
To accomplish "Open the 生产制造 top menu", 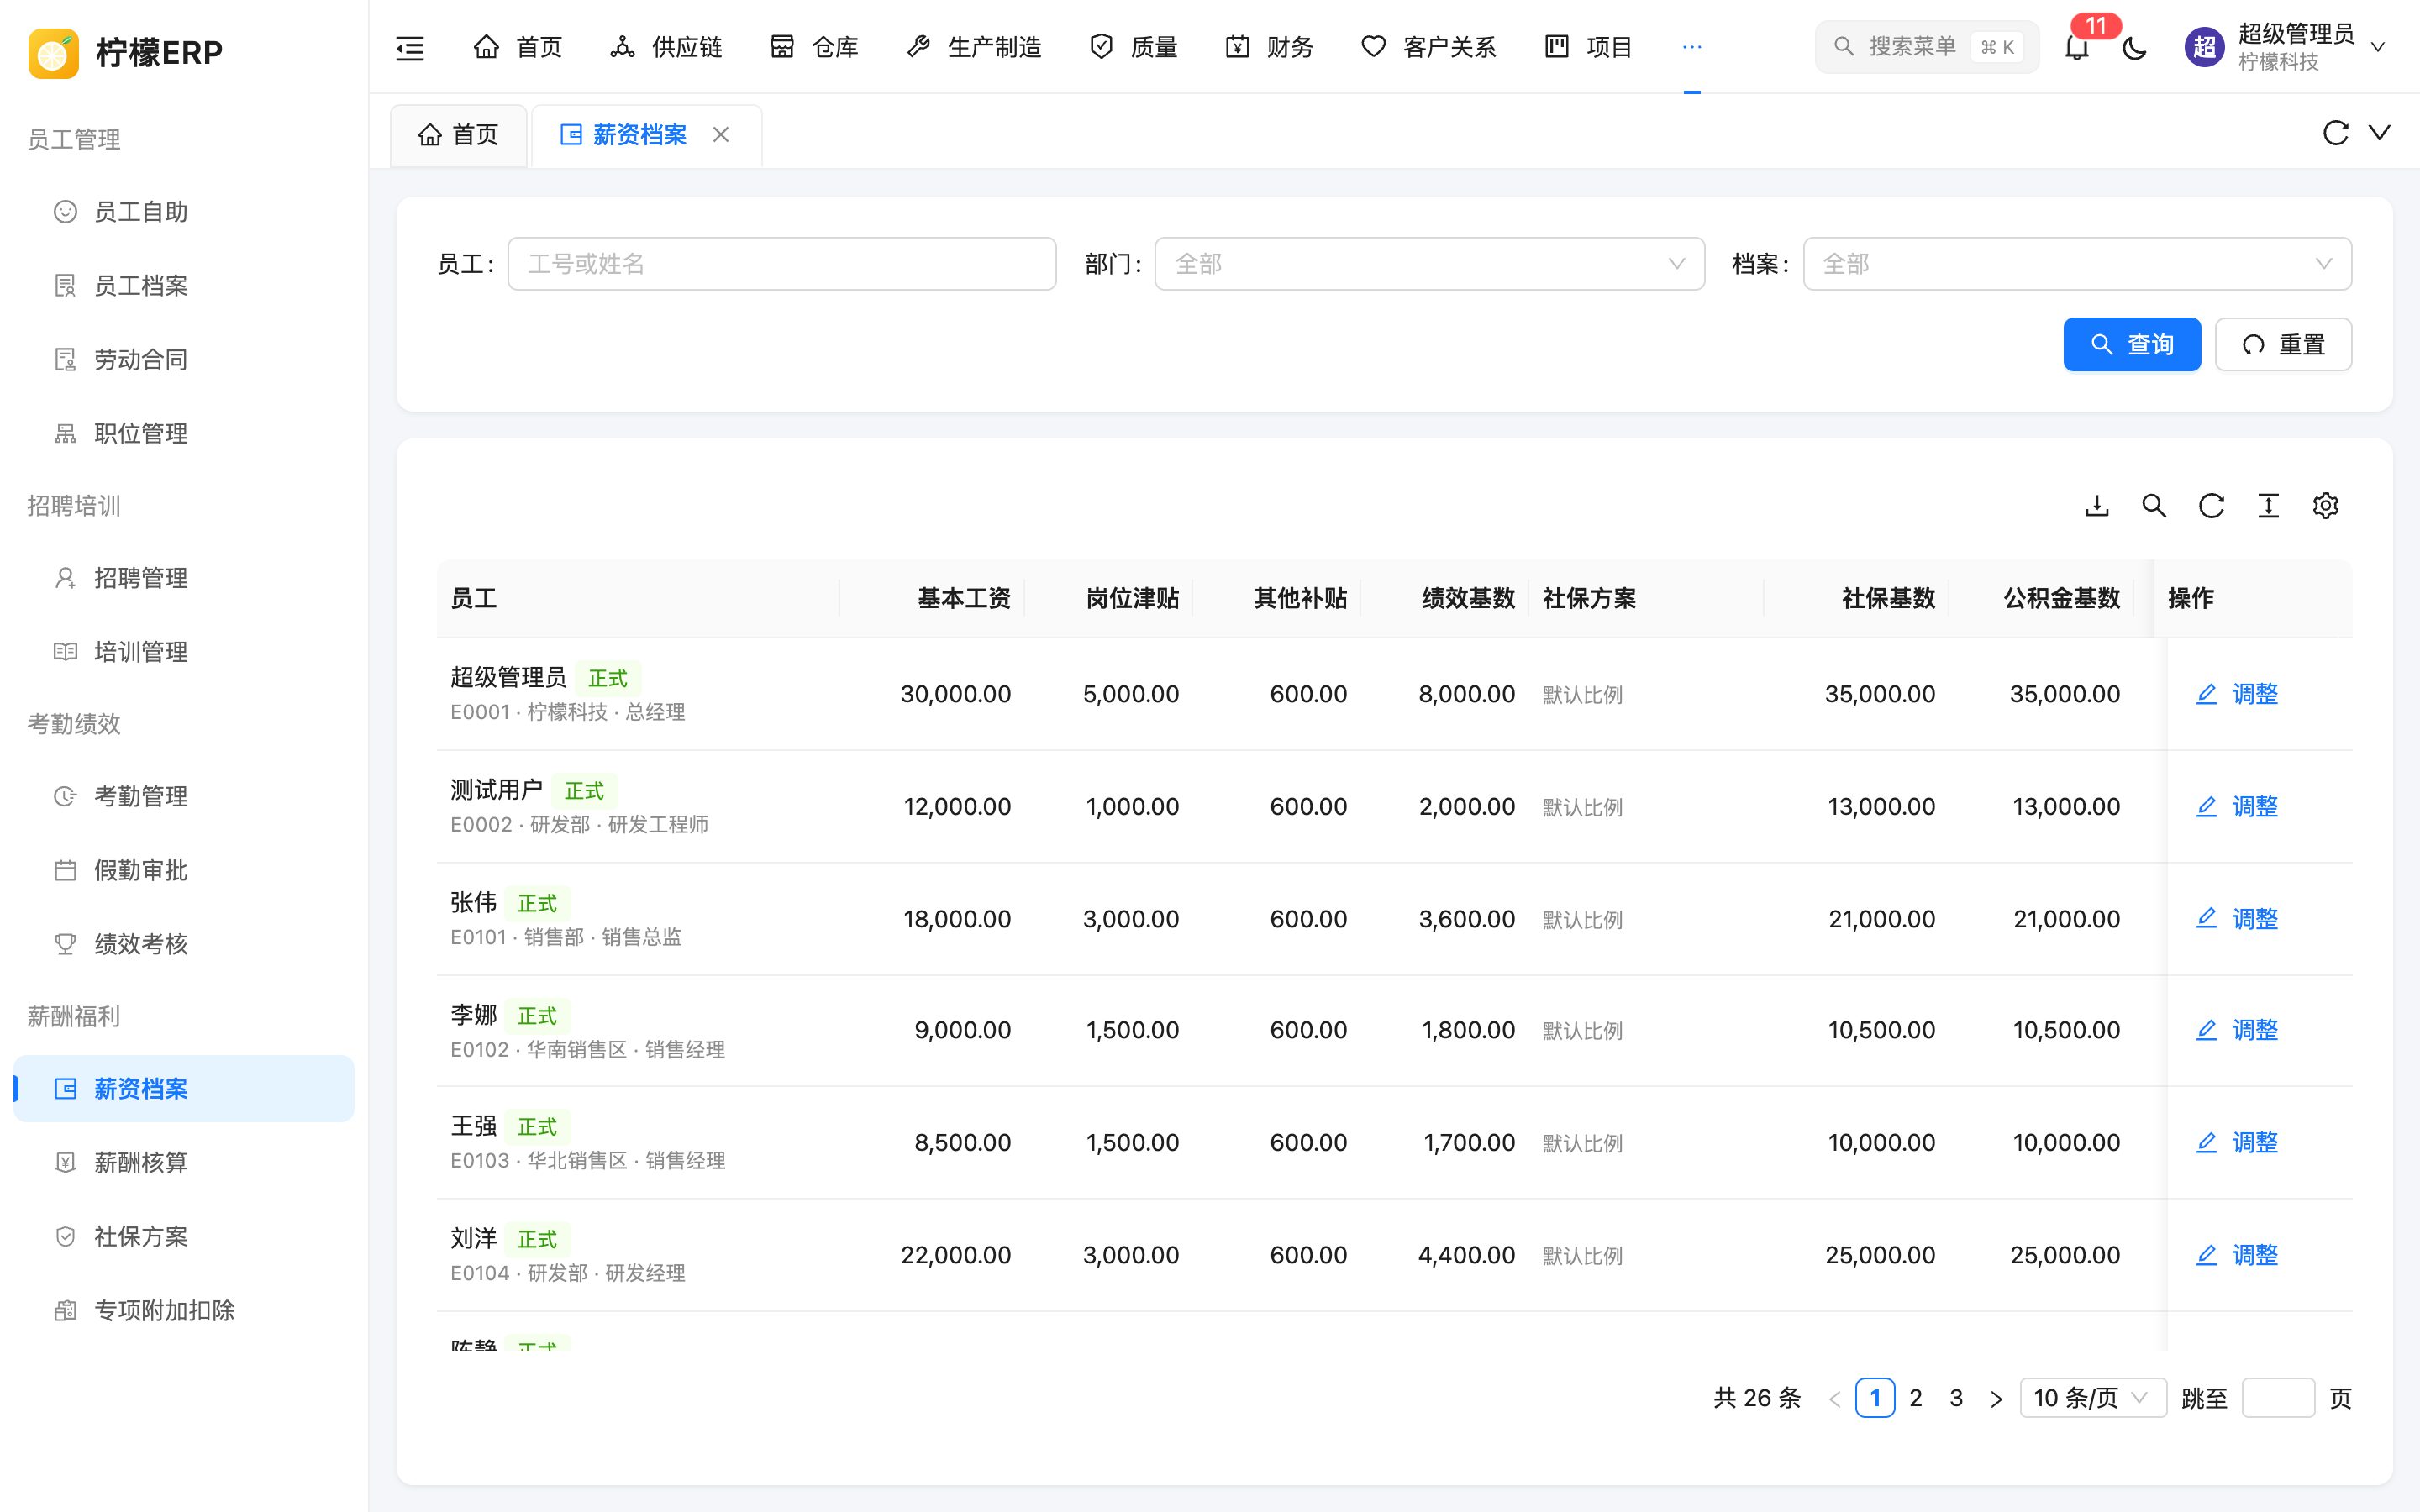I will (973, 47).
